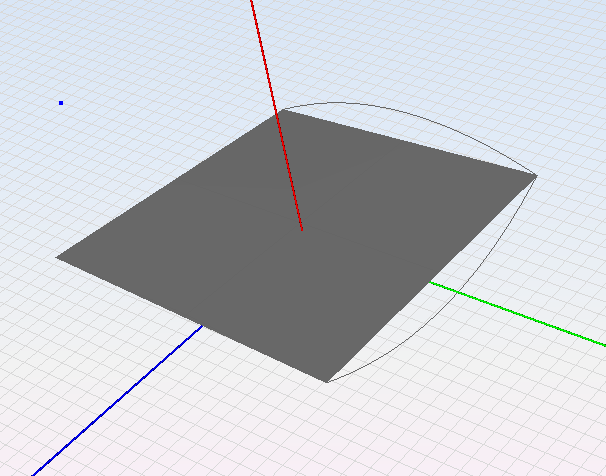Select the plane's upper-right edge
Image resolution: width=606 pixels, height=476 pixels.
click(407, 144)
